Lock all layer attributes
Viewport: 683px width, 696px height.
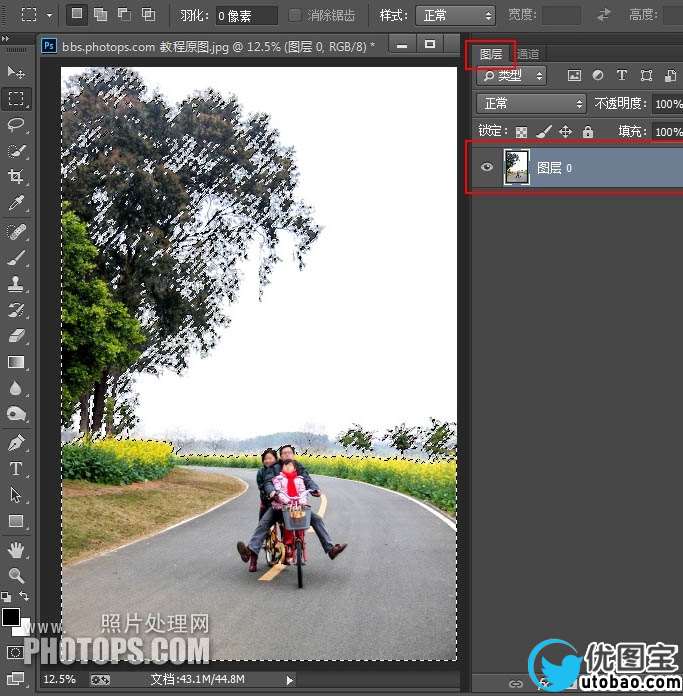tap(588, 131)
